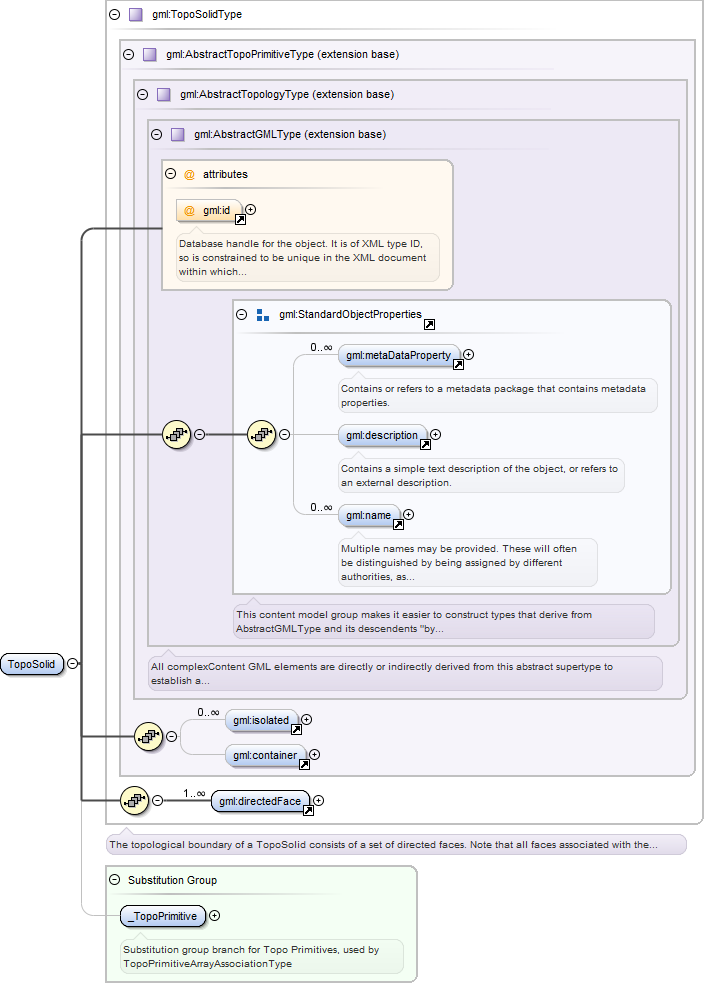The height and width of the screenshot is (984, 705).
Task: Expand gml:name element
Action: click(408, 515)
